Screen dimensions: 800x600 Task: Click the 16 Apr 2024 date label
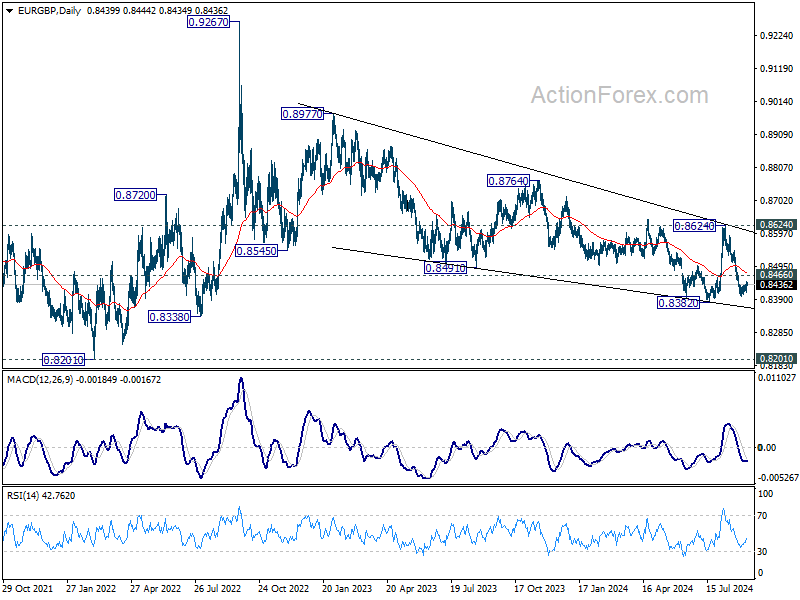click(x=667, y=588)
